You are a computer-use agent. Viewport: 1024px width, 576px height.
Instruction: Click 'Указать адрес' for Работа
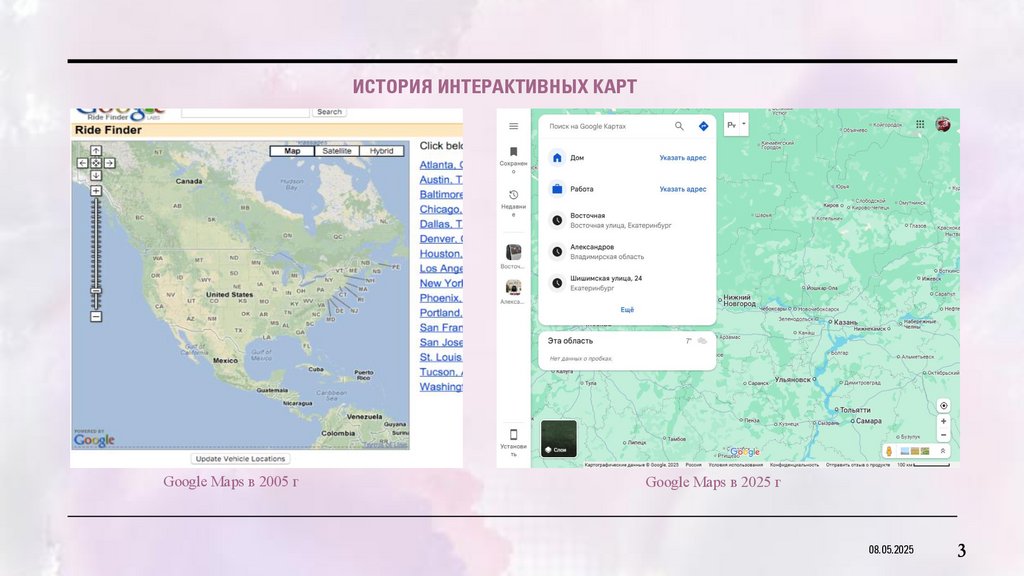(682, 189)
